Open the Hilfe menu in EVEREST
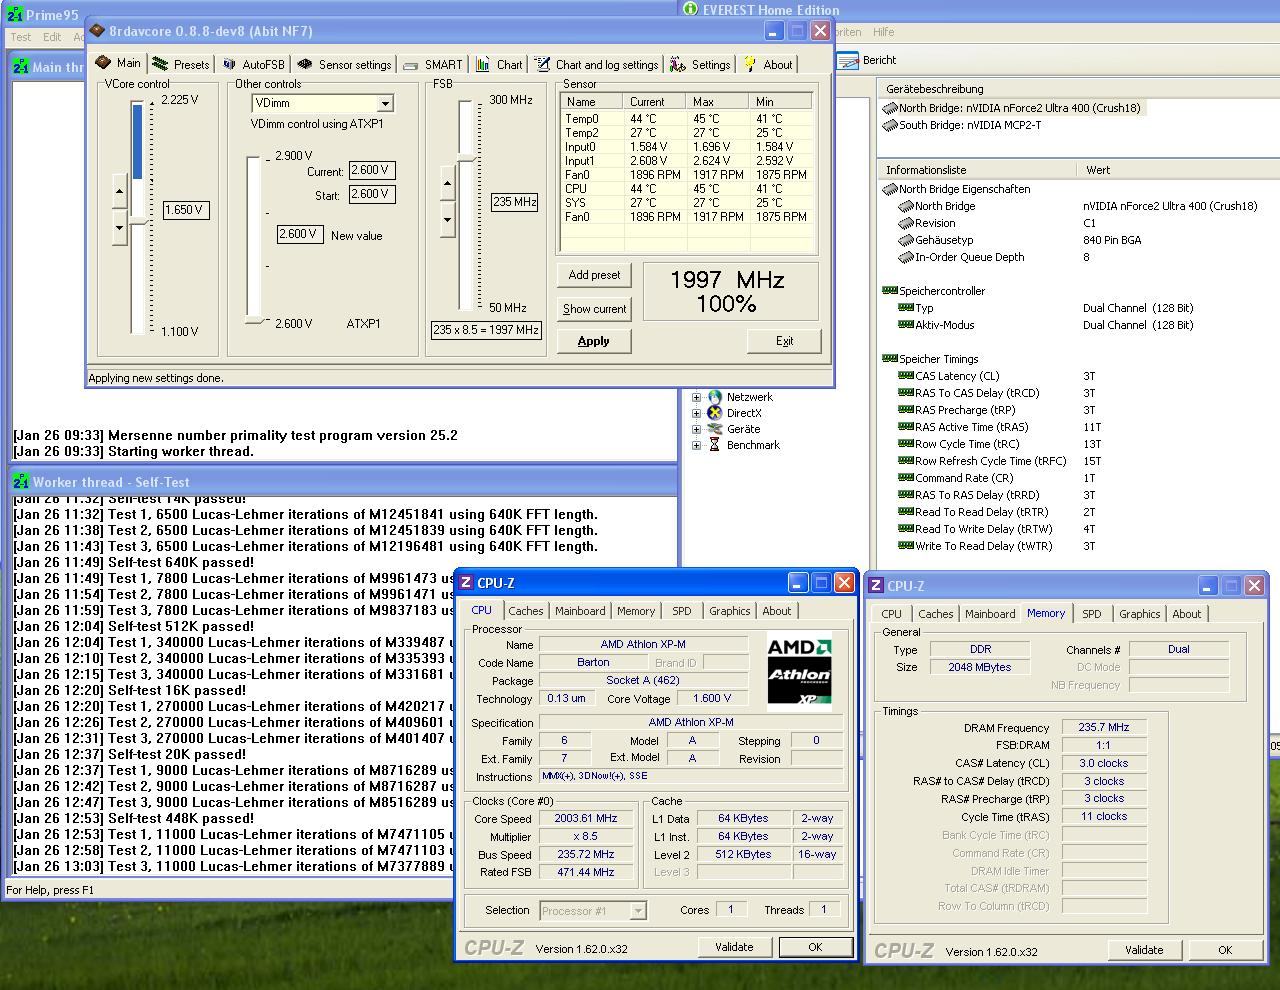 click(x=884, y=32)
